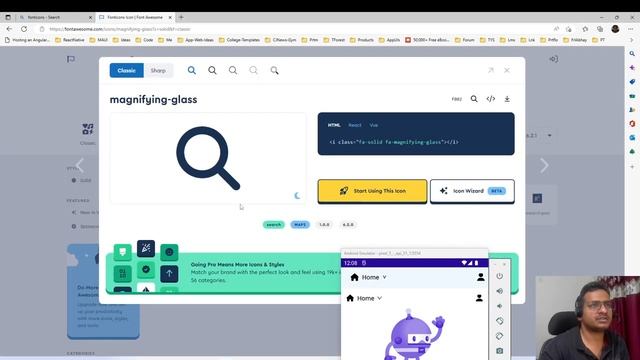This screenshot has height=360, width=640.
Task: Select the thin magnifying-glass style variant
Action: [253, 70]
